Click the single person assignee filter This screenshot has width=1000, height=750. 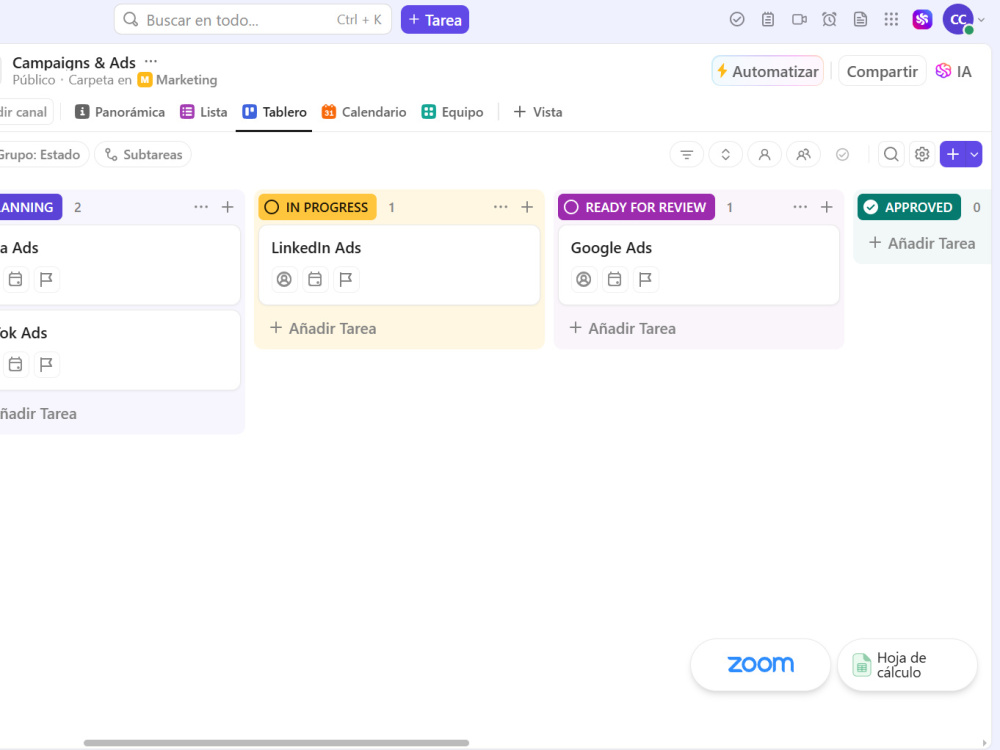(x=765, y=154)
